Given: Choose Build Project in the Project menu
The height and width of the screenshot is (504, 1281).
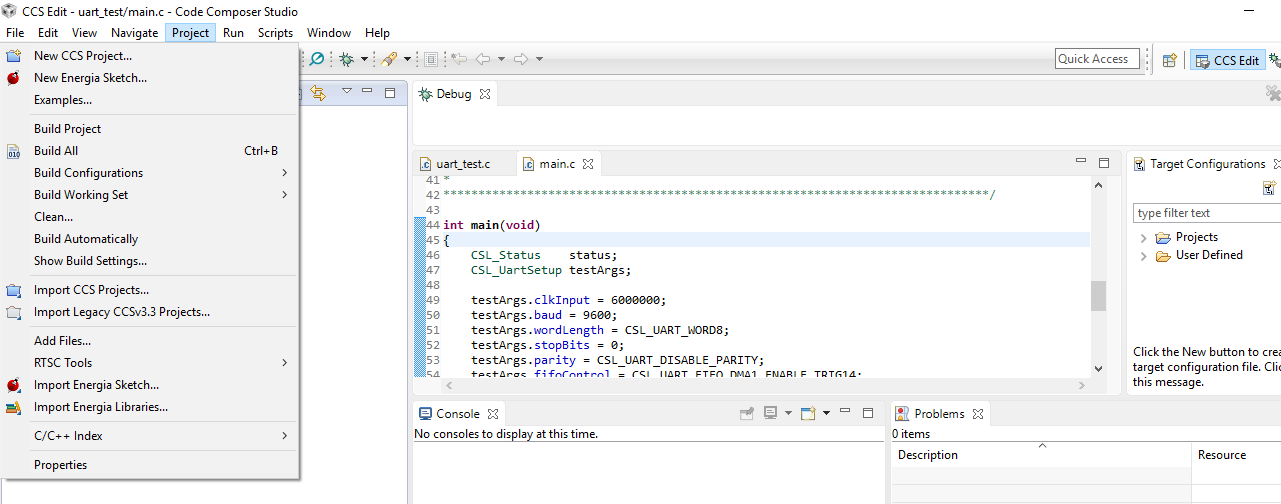Looking at the screenshot, I should (150, 129).
